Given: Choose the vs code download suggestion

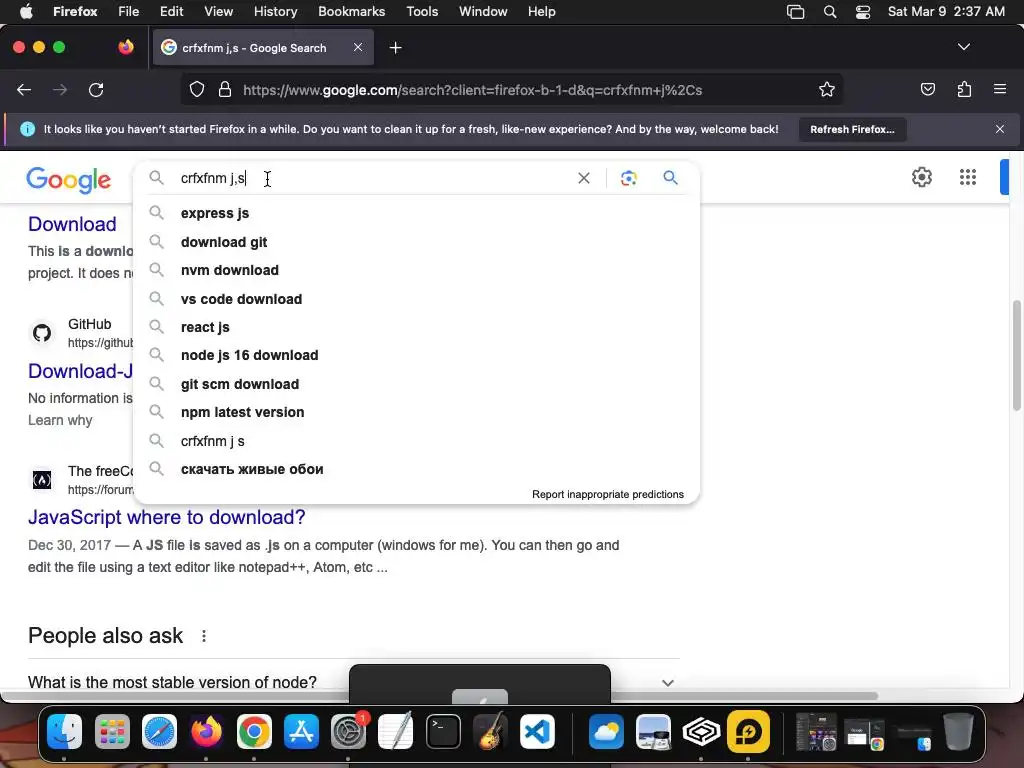Looking at the screenshot, I should 416,299.
